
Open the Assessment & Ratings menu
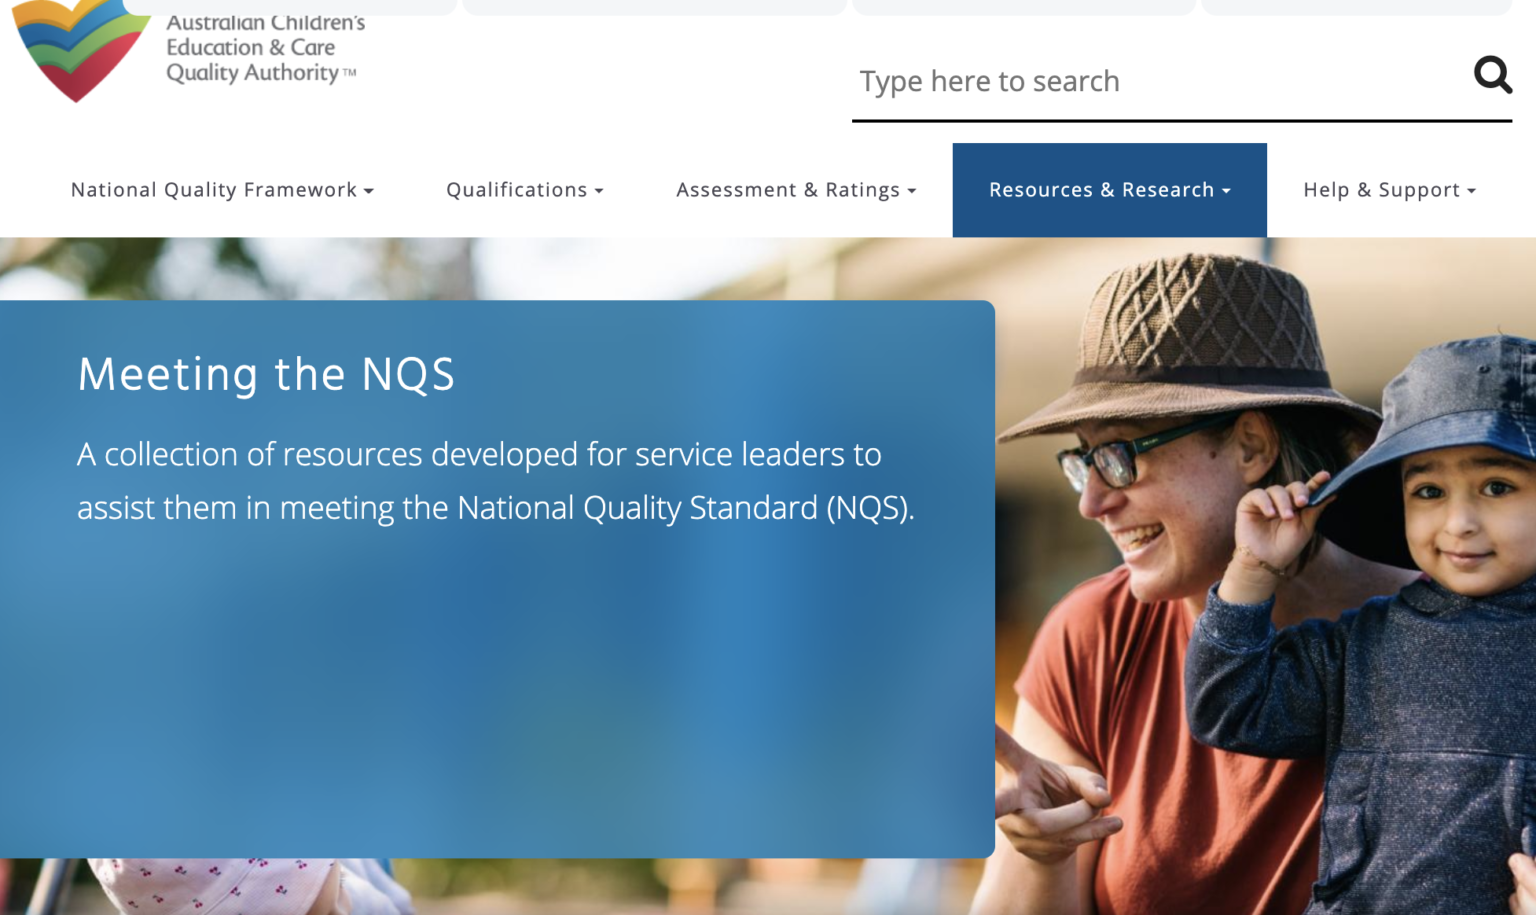[787, 190]
